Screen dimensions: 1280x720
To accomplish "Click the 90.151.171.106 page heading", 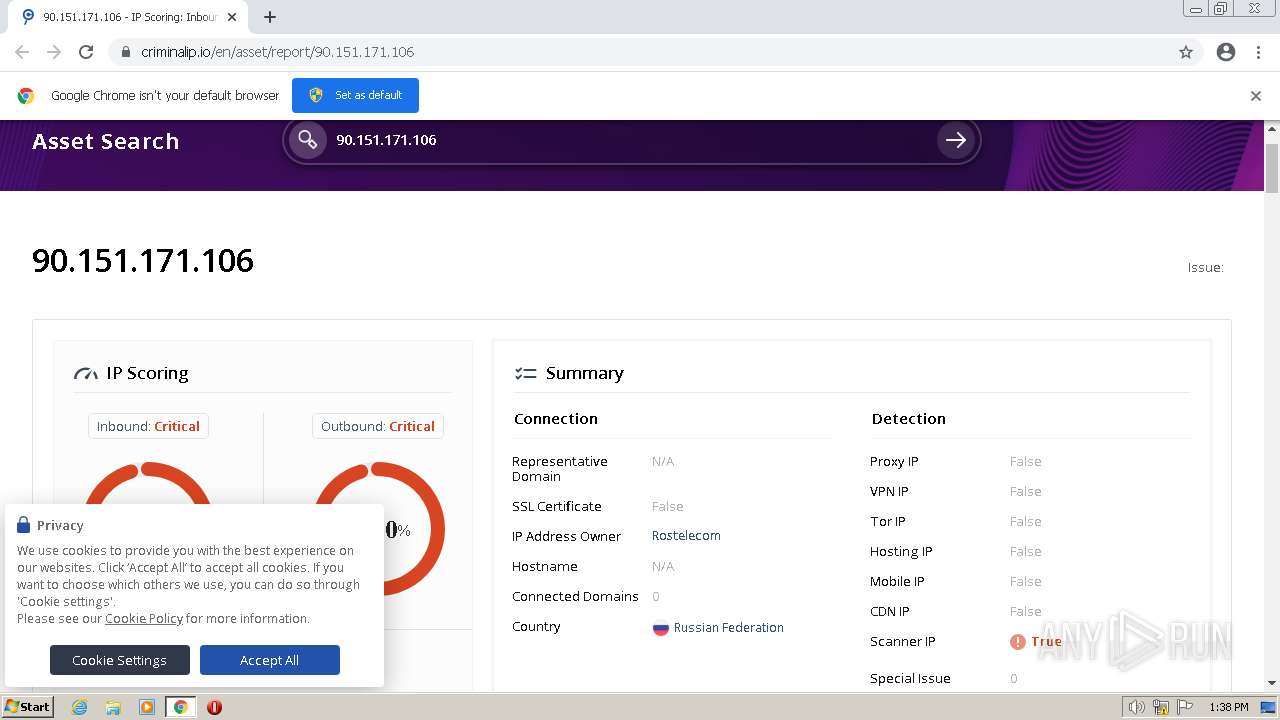I will (x=143, y=261).
